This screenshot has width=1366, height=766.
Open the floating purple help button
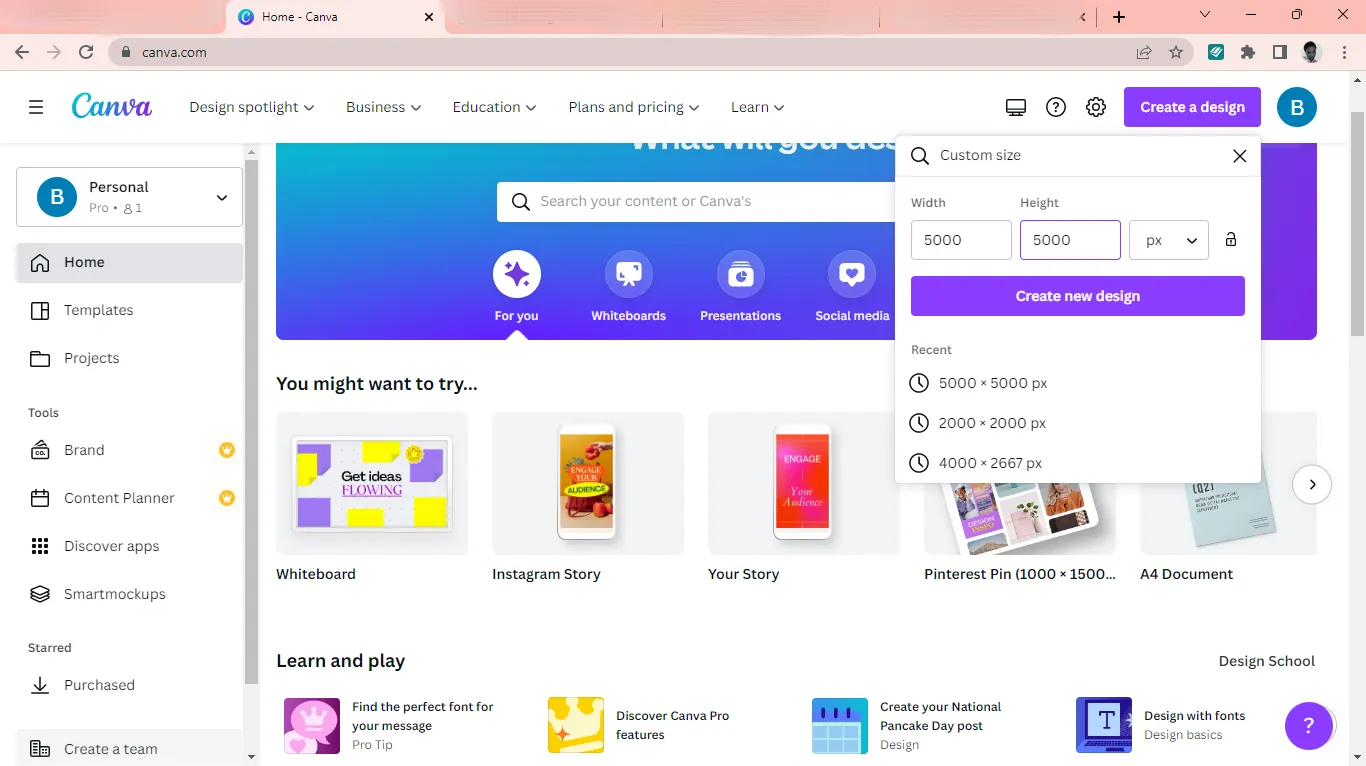click(1308, 726)
